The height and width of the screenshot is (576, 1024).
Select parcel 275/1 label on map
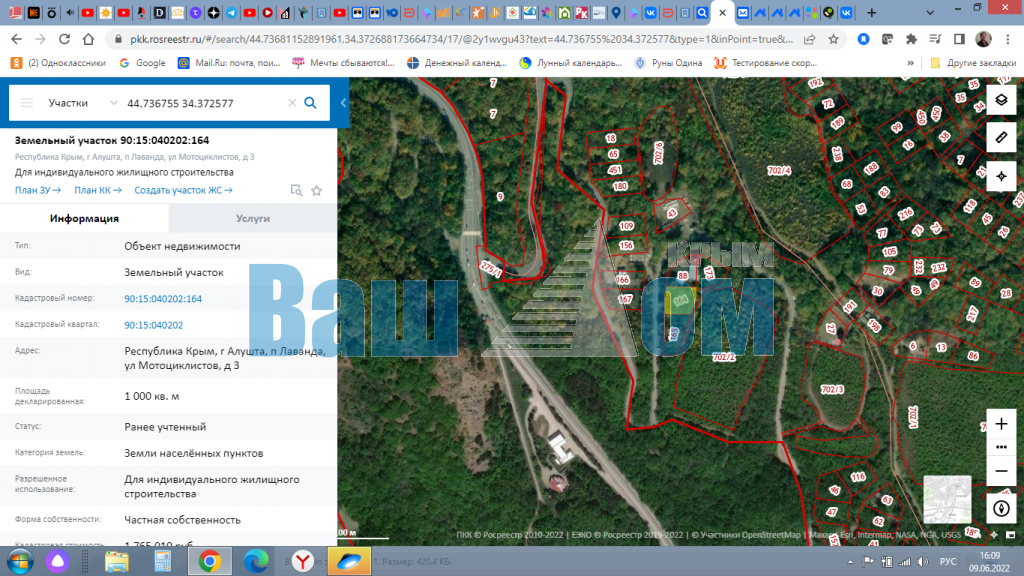coord(490,268)
